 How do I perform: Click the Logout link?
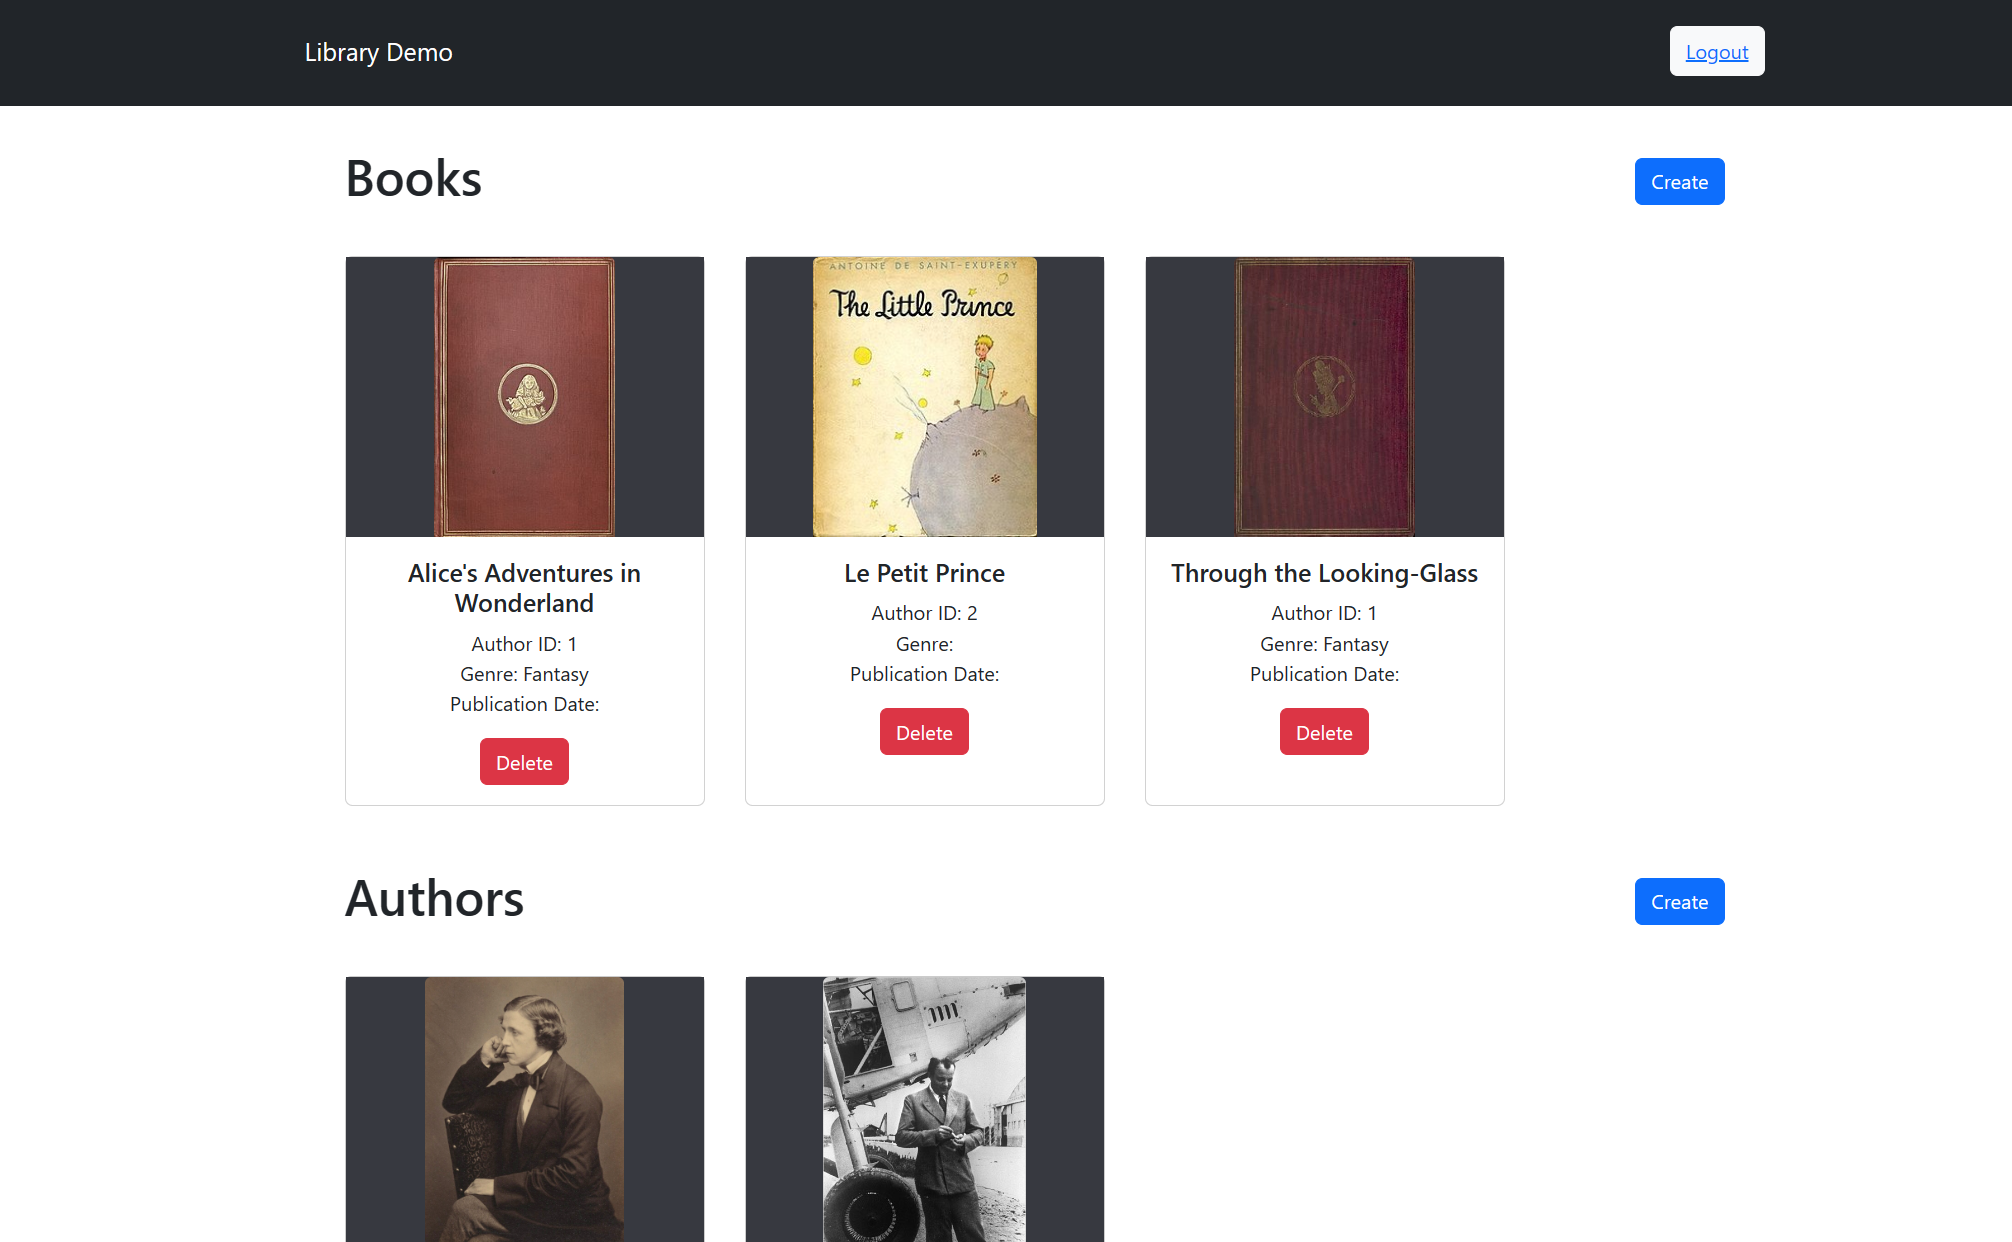click(1717, 52)
